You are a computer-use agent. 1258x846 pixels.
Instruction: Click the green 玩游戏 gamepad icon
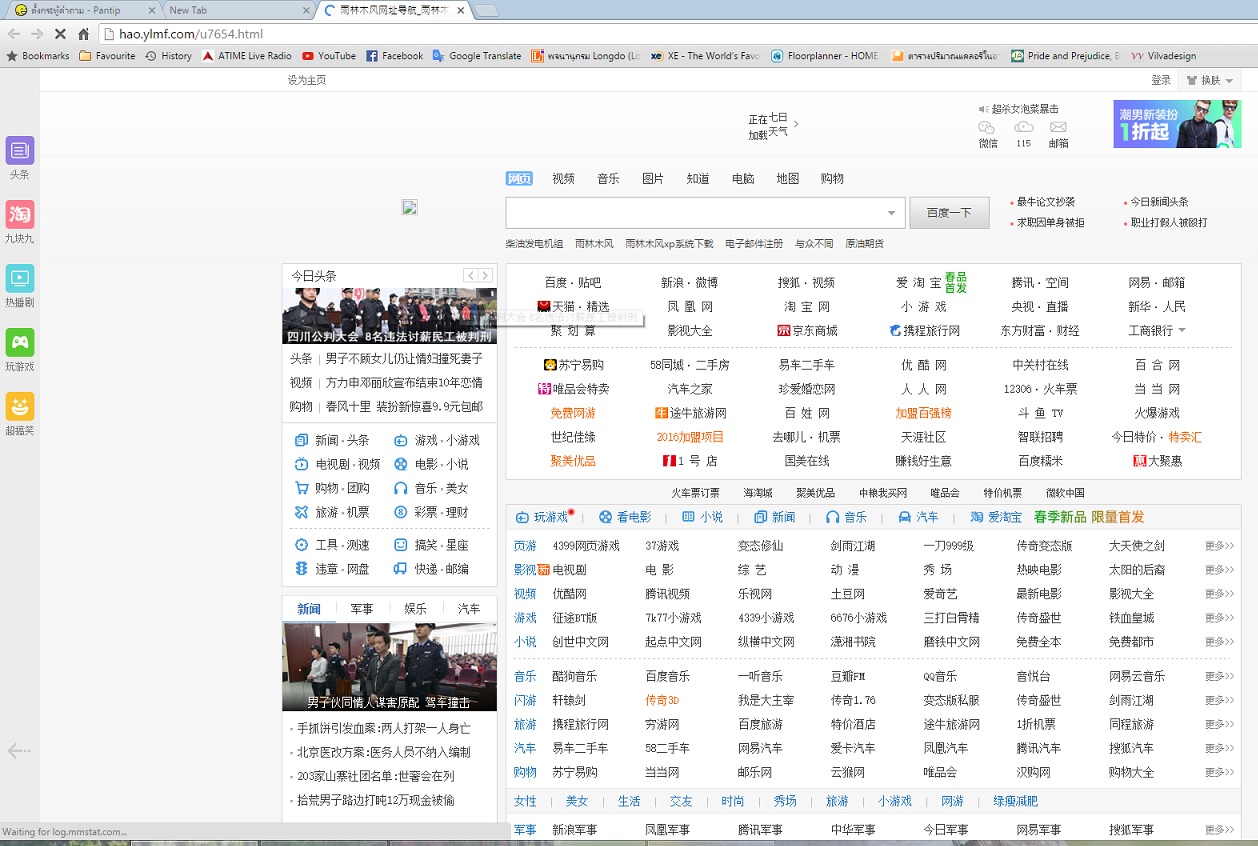pyautogui.click(x=20, y=343)
